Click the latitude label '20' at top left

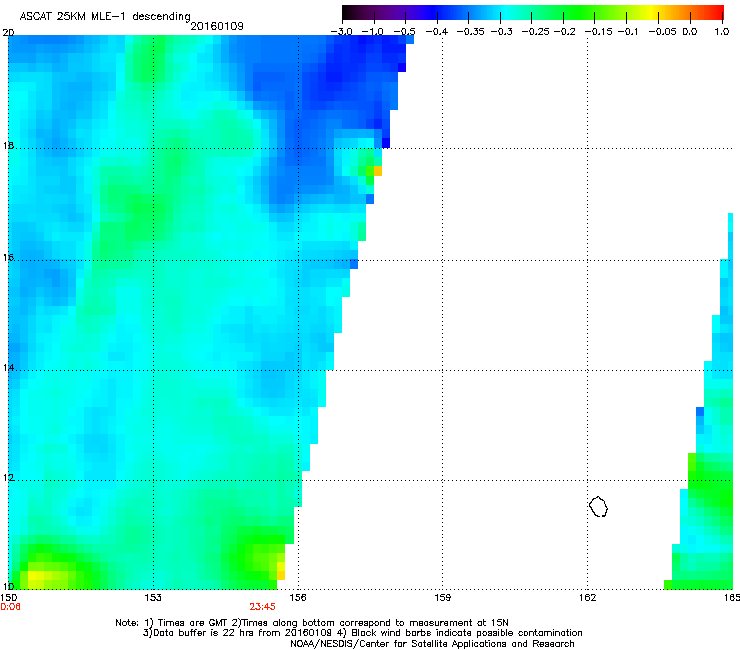pyautogui.click(x=8, y=32)
